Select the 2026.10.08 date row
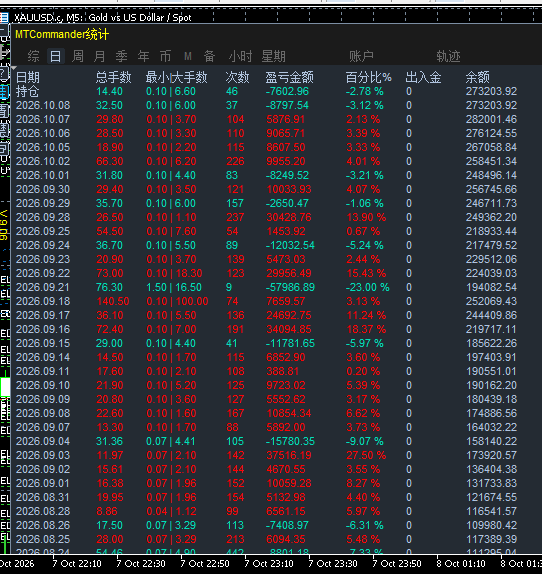This screenshot has width=542, height=574. (x=43, y=105)
